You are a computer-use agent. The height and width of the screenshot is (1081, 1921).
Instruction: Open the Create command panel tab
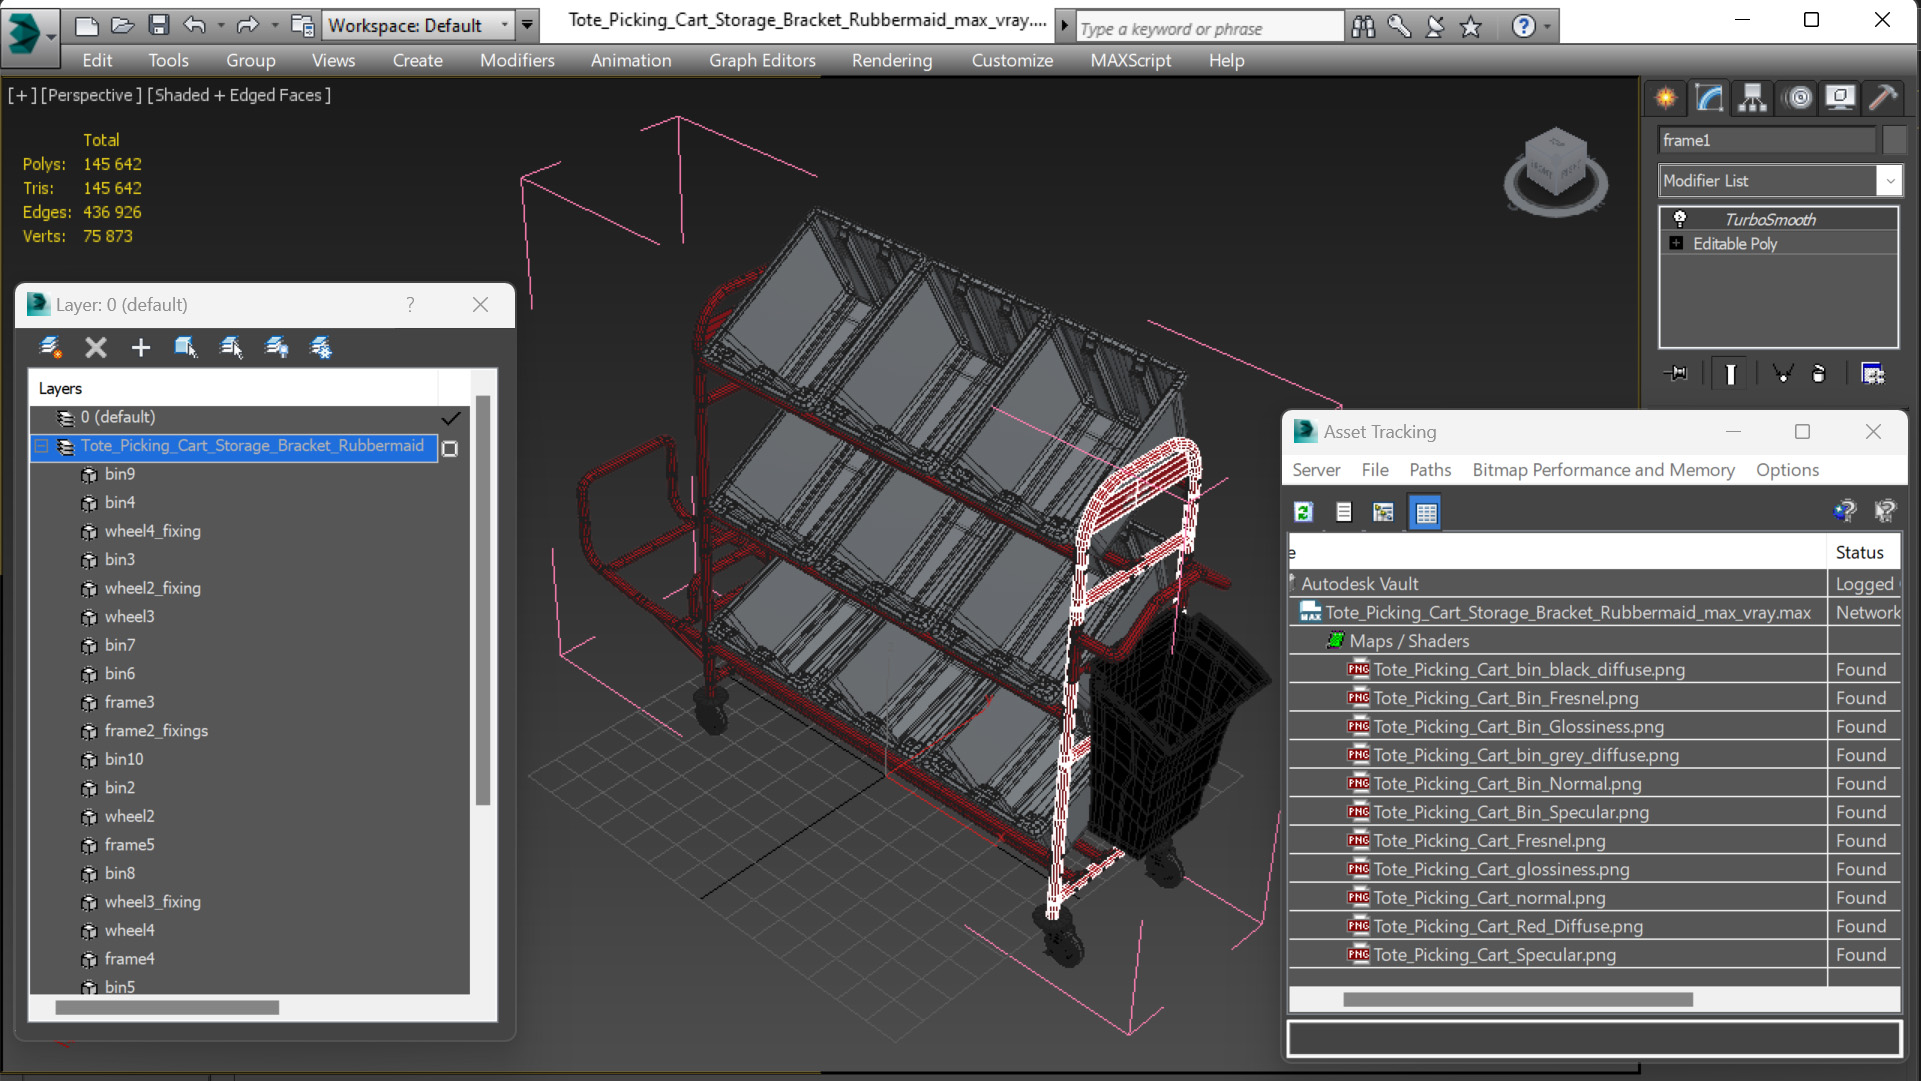click(1666, 98)
